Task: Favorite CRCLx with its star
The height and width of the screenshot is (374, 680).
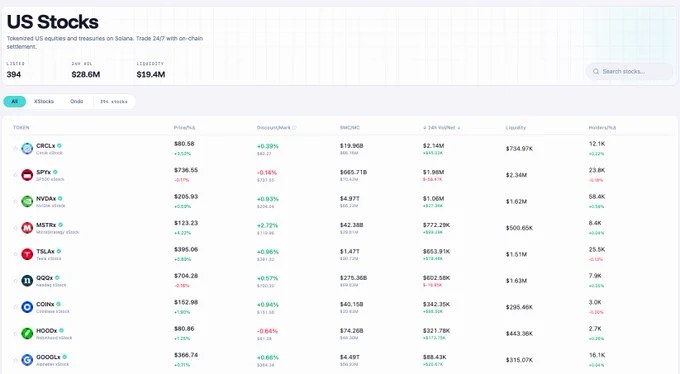Action: tap(16, 149)
